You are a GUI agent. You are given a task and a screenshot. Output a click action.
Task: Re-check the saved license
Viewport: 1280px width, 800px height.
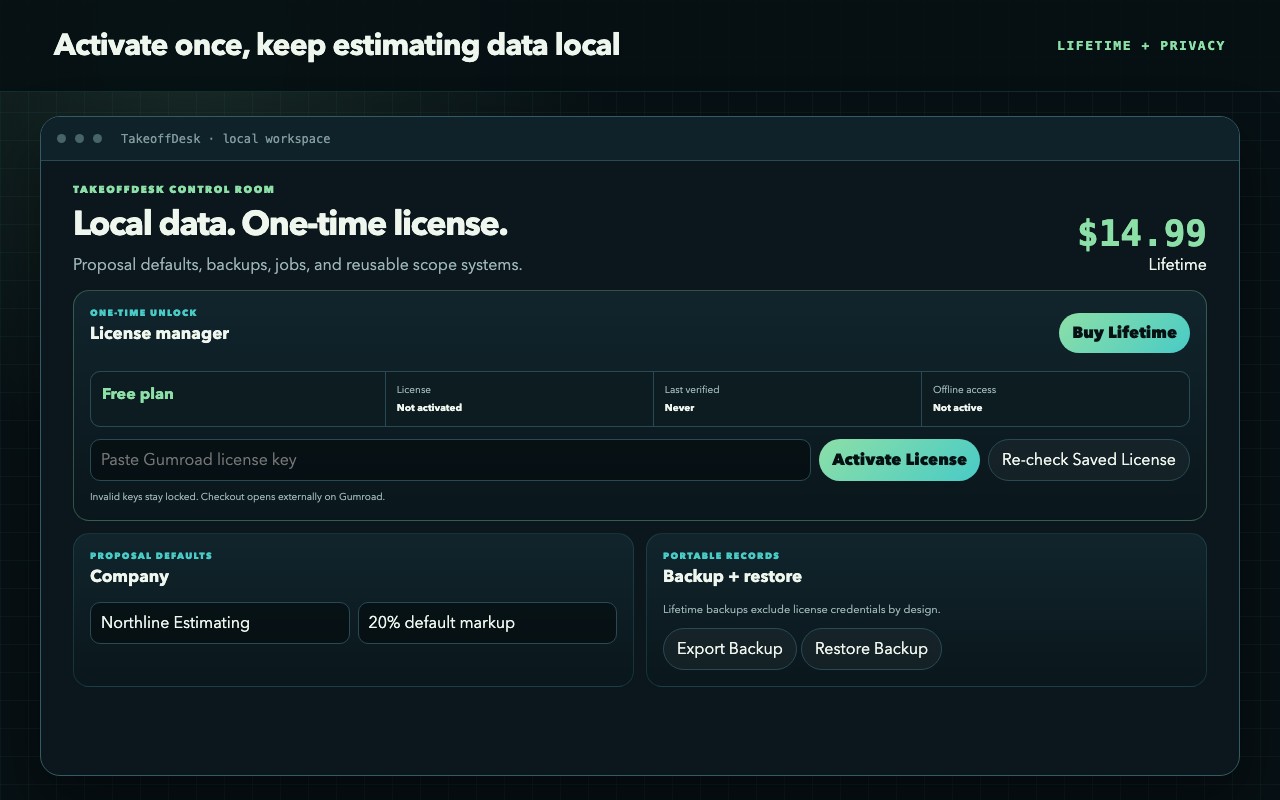coord(1088,460)
